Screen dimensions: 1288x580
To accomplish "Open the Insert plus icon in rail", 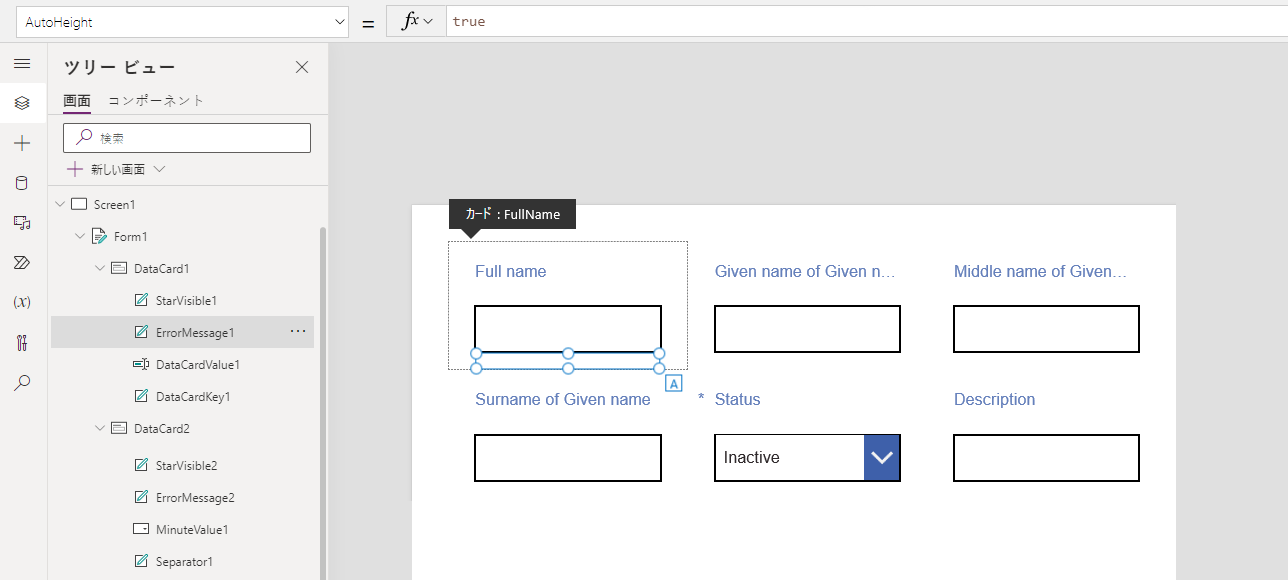I will pyautogui.click(x=22, y=143).
